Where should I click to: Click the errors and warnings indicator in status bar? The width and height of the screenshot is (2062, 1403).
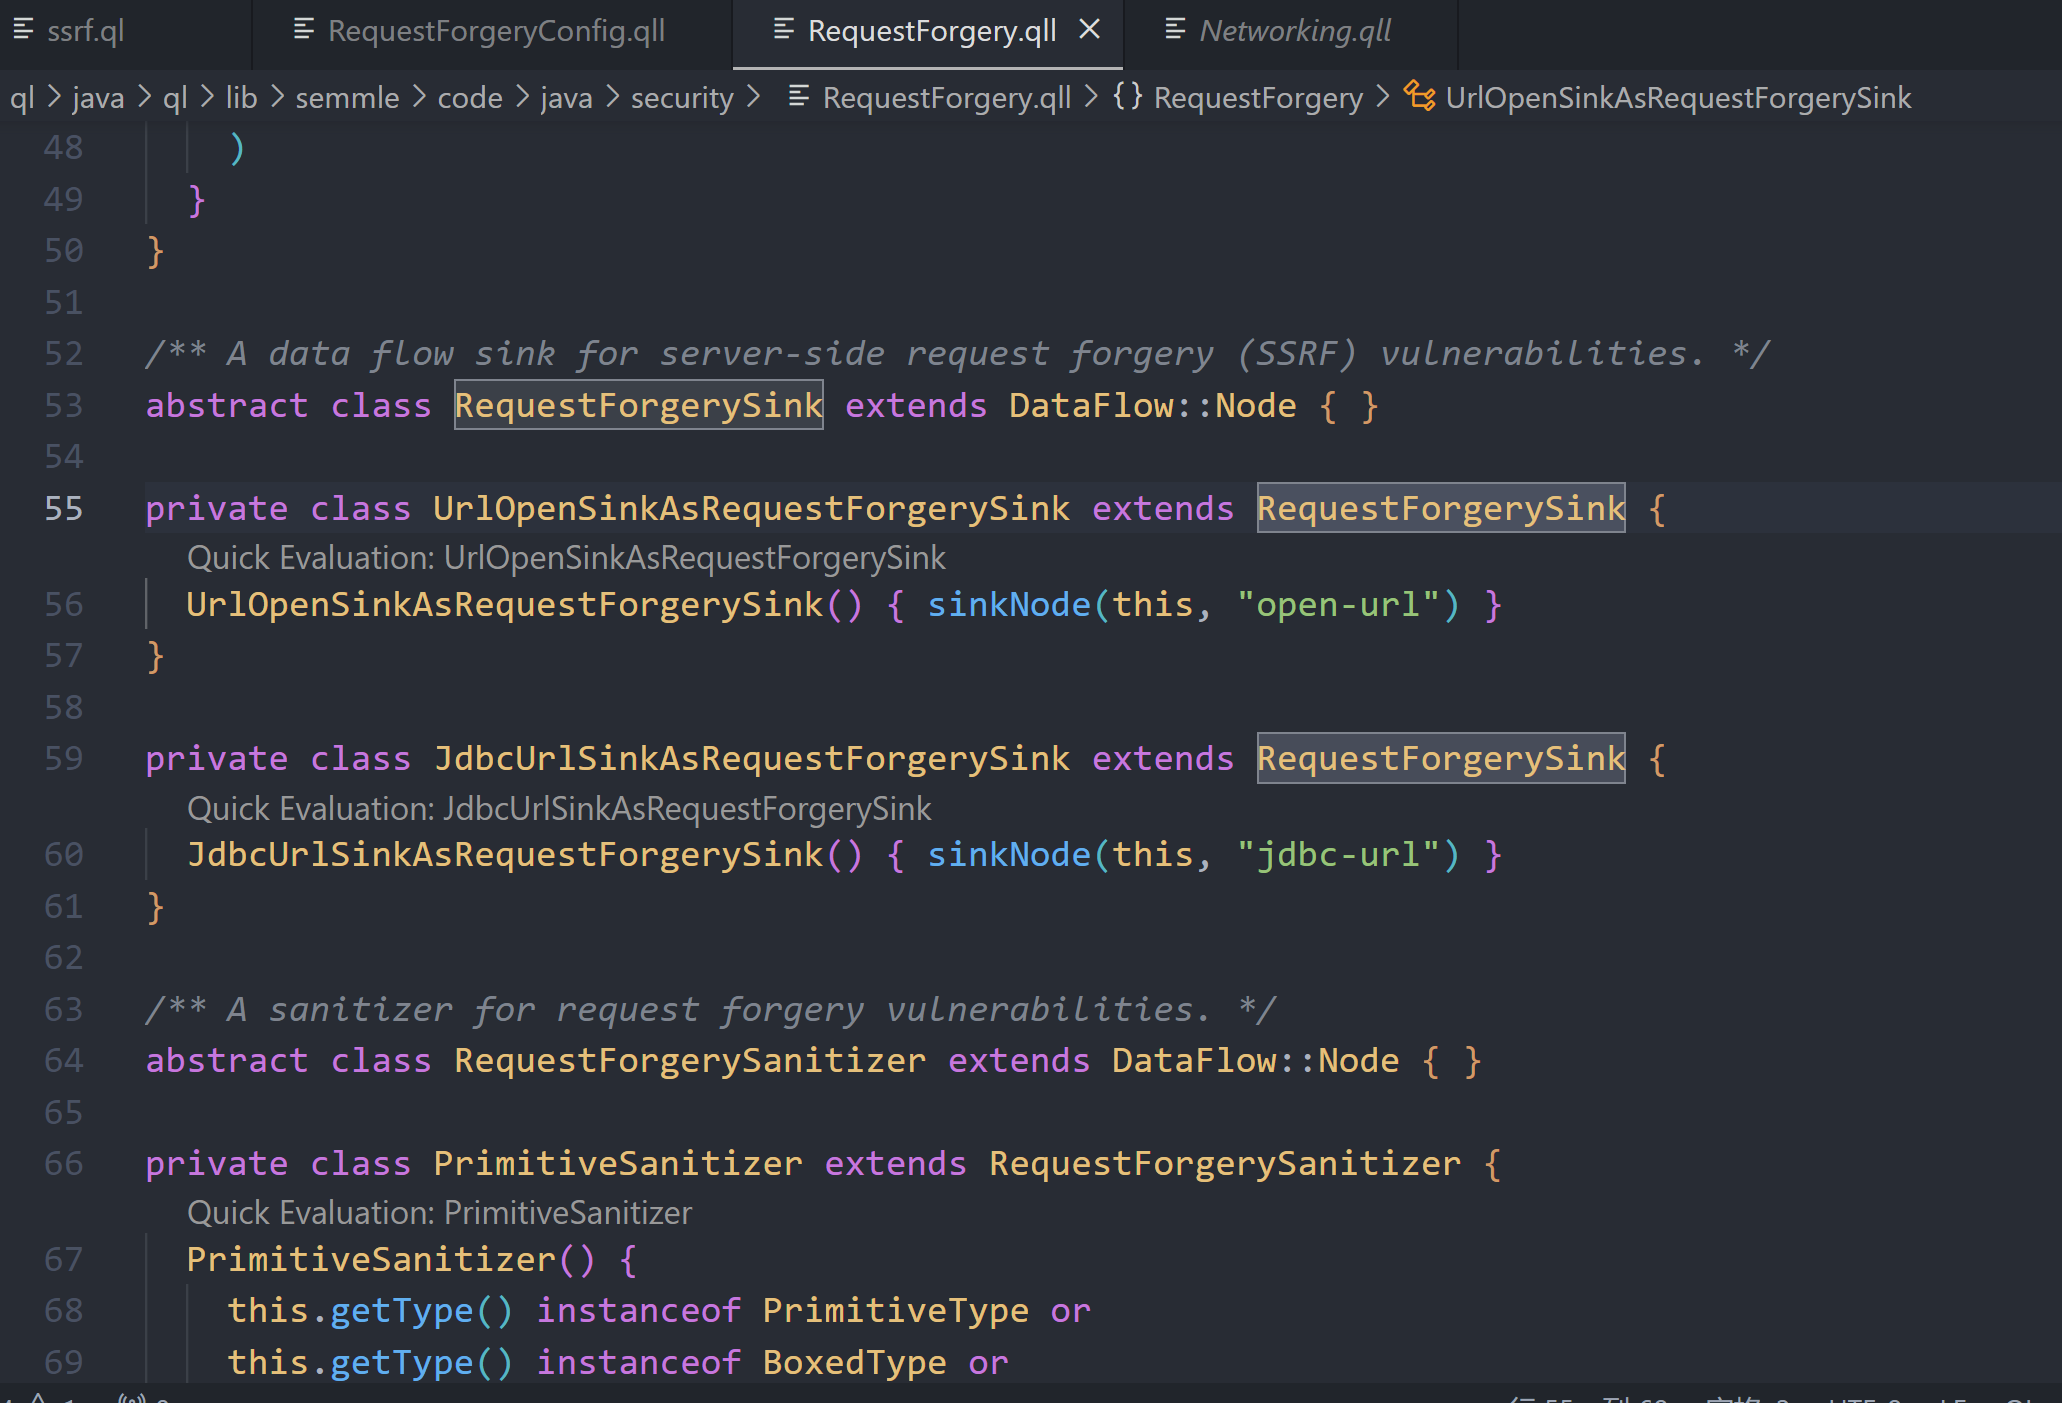40,1395
